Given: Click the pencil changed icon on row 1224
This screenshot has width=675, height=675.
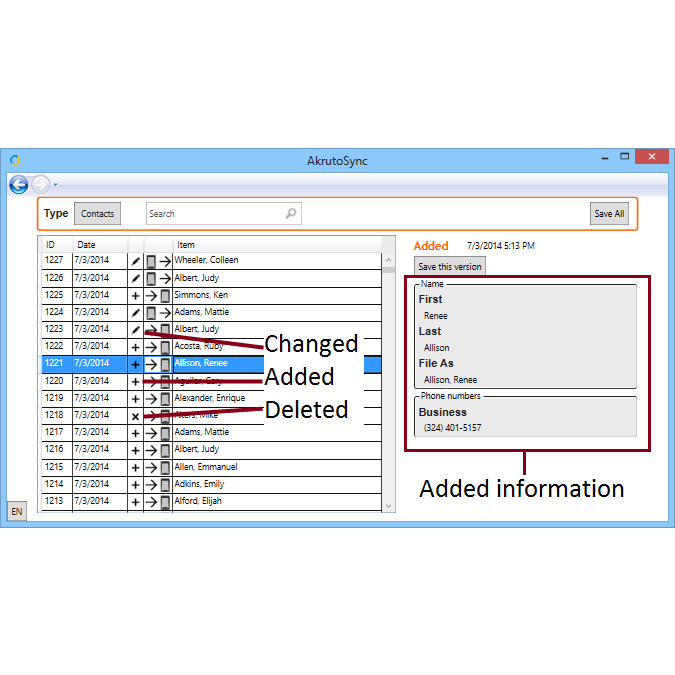Looking at the screenshot, I should coord(135,313).
